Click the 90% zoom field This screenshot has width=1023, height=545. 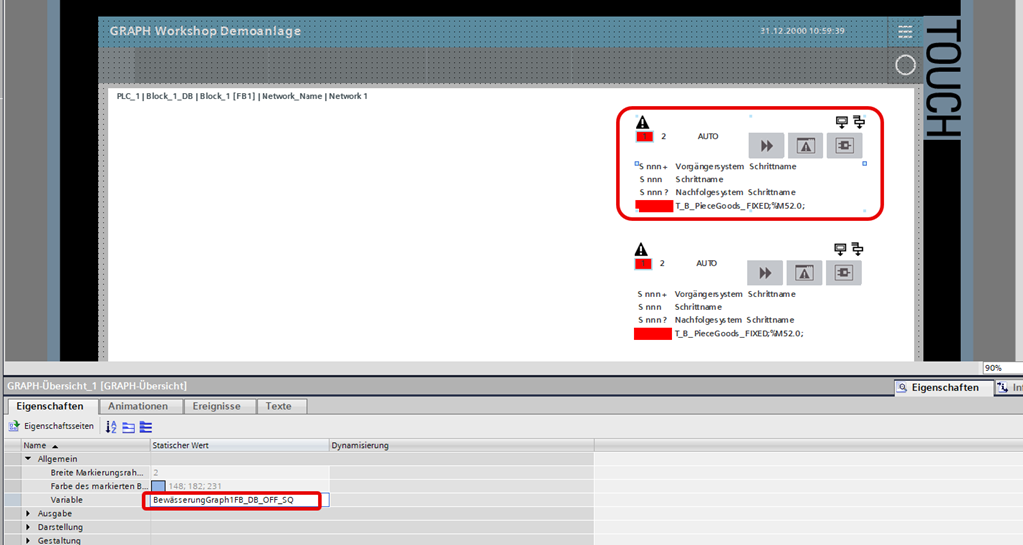[x=1002, y=368]
